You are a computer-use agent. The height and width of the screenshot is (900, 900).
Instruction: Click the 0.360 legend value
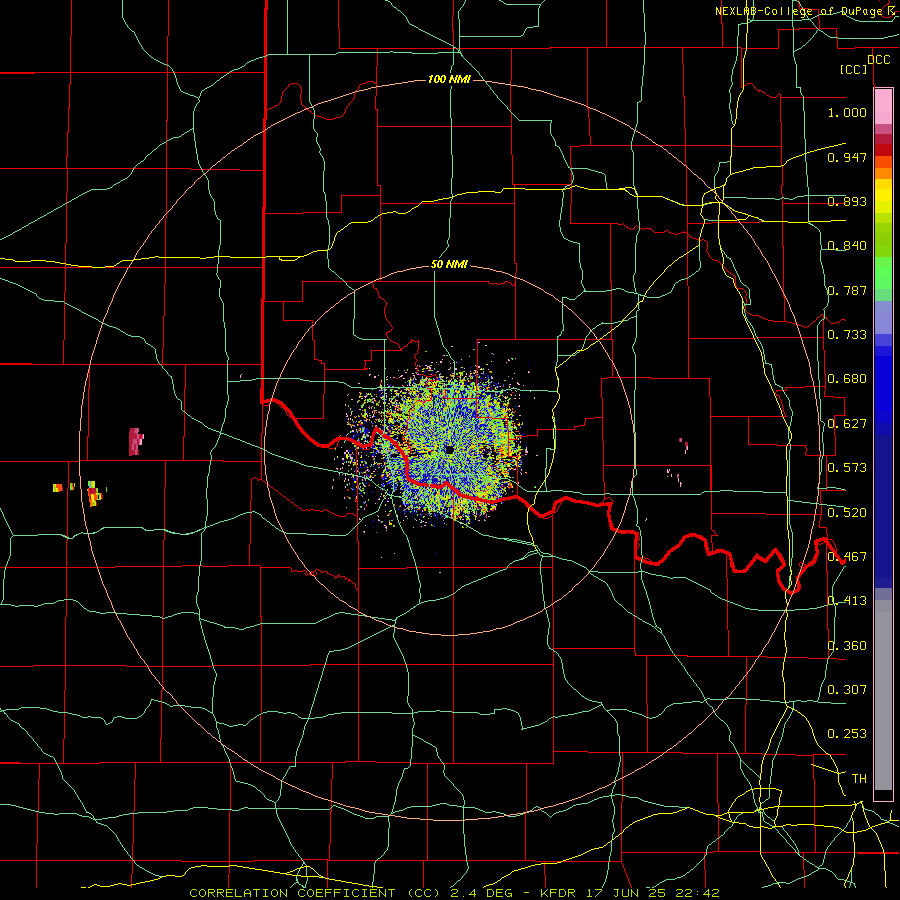tap(847, 646)
